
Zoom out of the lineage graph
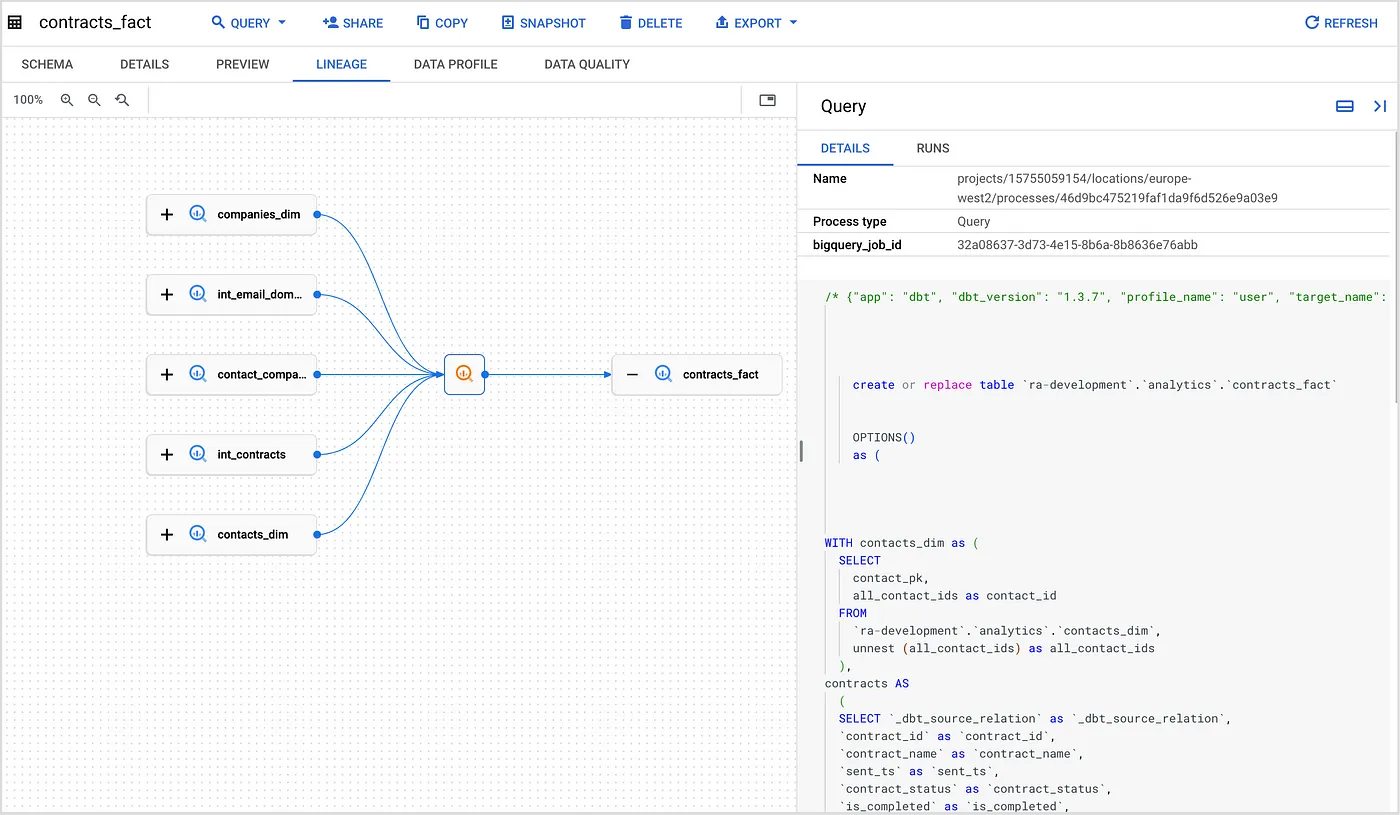pyautogui.click(x=94, y=99)
